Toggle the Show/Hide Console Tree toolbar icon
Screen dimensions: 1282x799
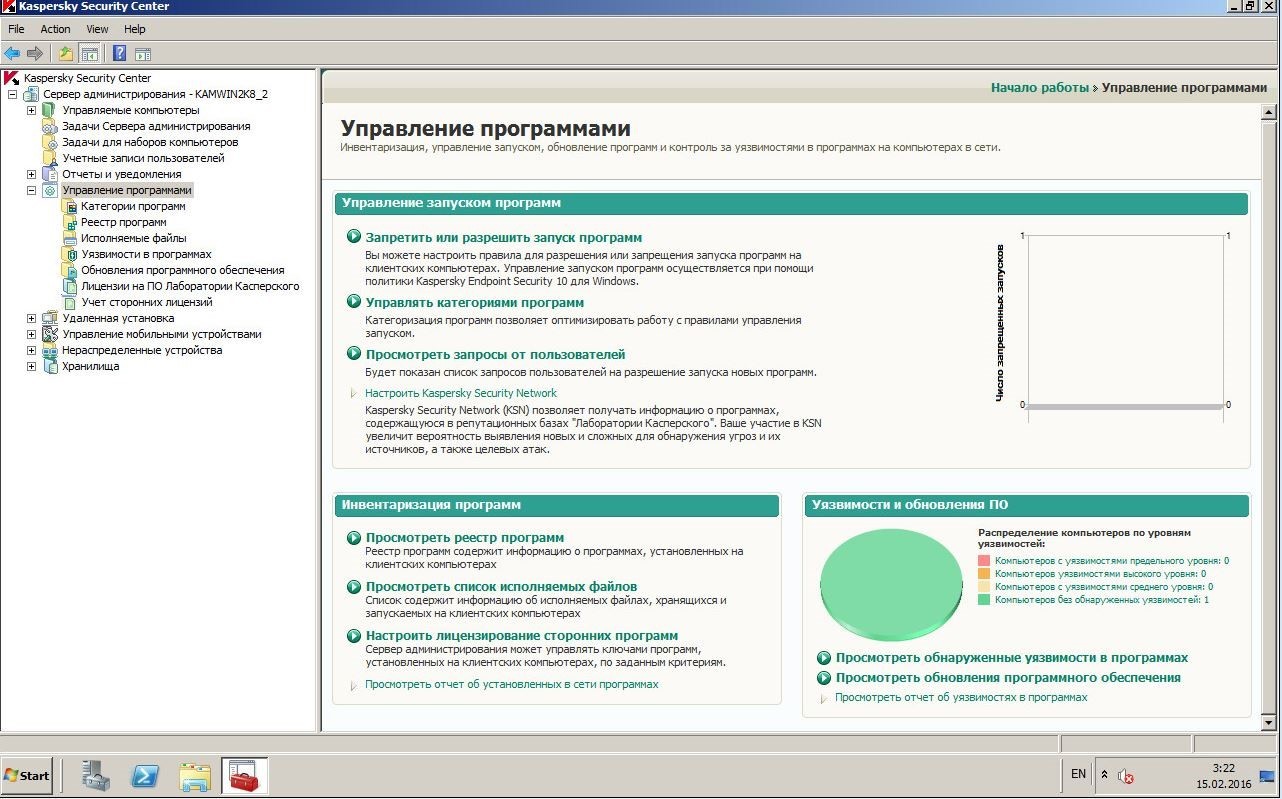click(x=90, y=54)
